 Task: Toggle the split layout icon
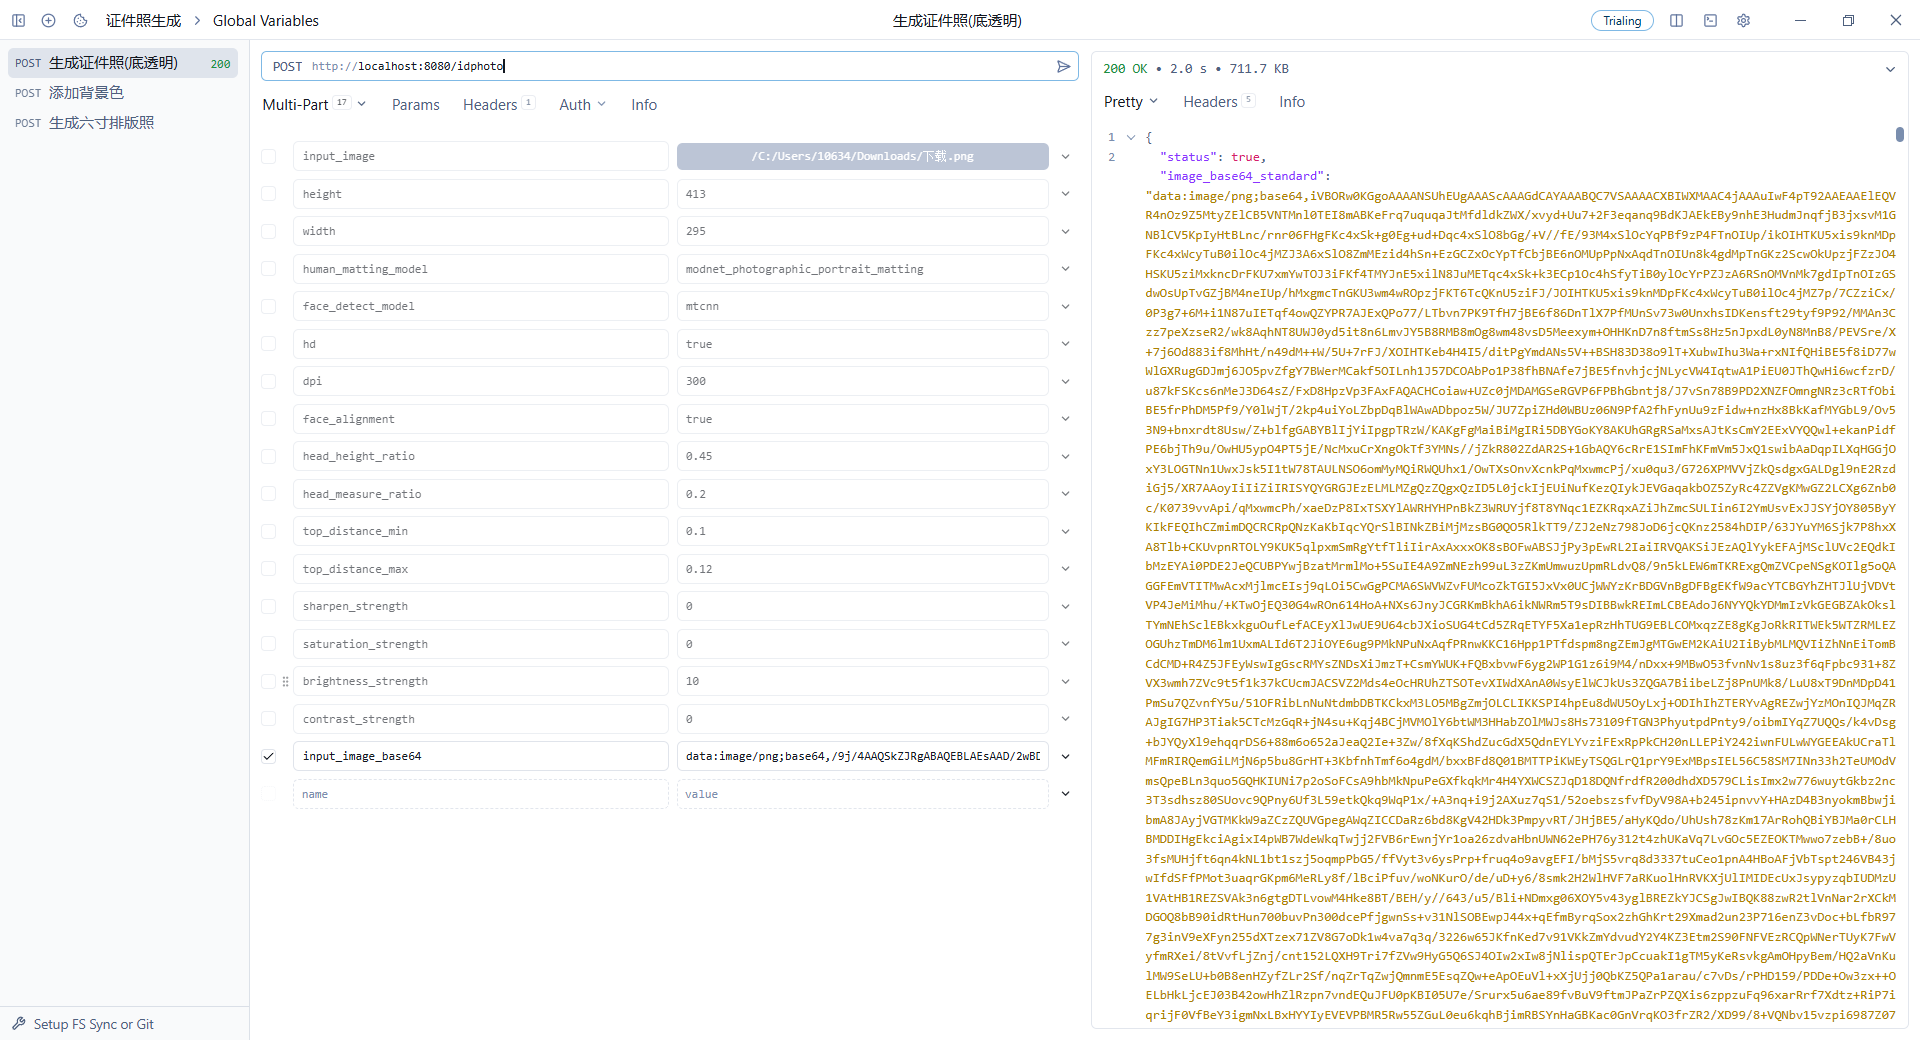pos(1677,21)
